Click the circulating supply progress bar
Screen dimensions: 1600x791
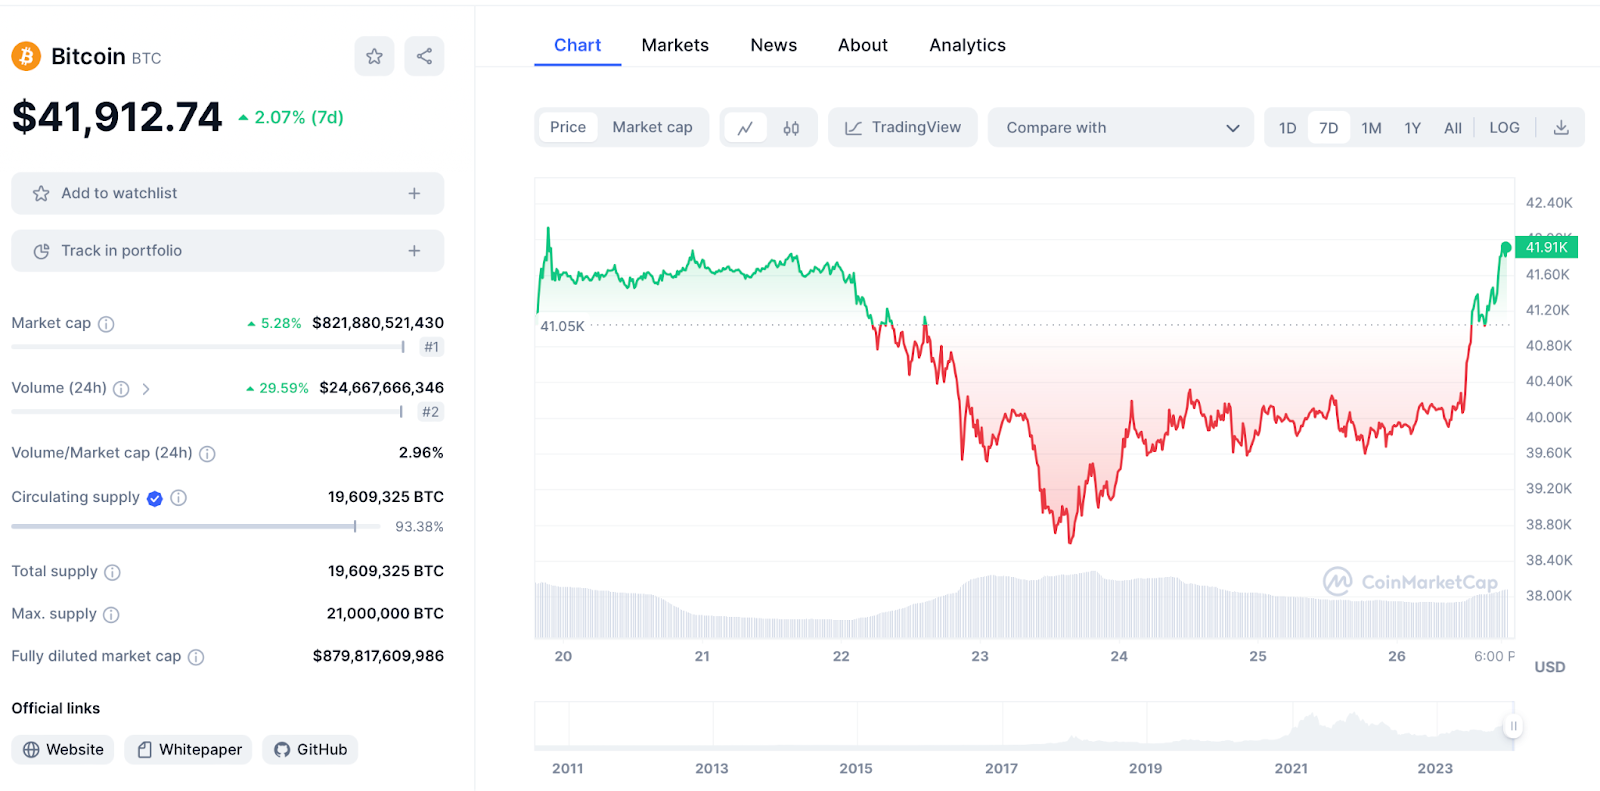(196, 527)
